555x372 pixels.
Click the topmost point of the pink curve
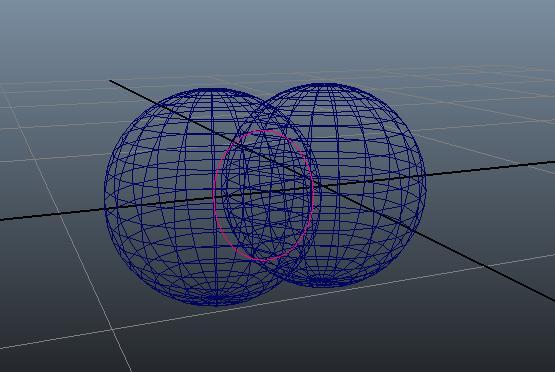point(265,131)
